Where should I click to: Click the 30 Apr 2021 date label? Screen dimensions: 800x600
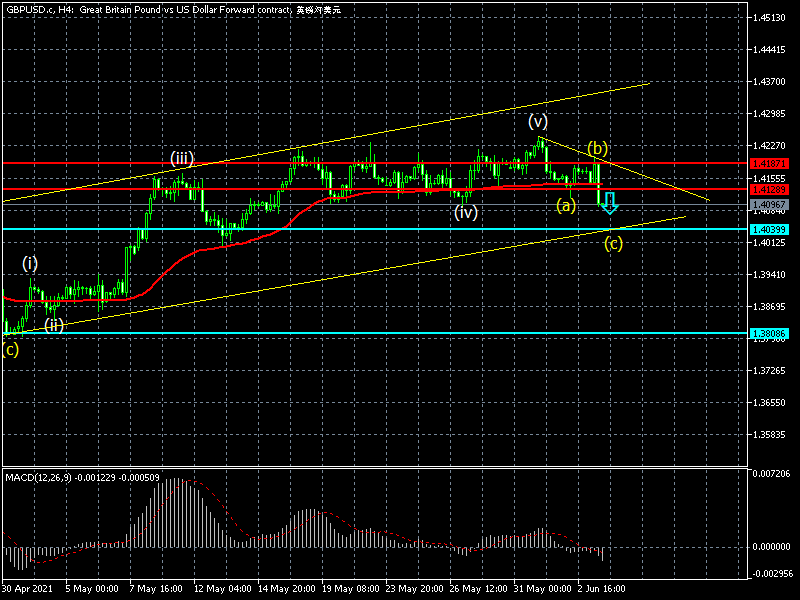(26, 589)
